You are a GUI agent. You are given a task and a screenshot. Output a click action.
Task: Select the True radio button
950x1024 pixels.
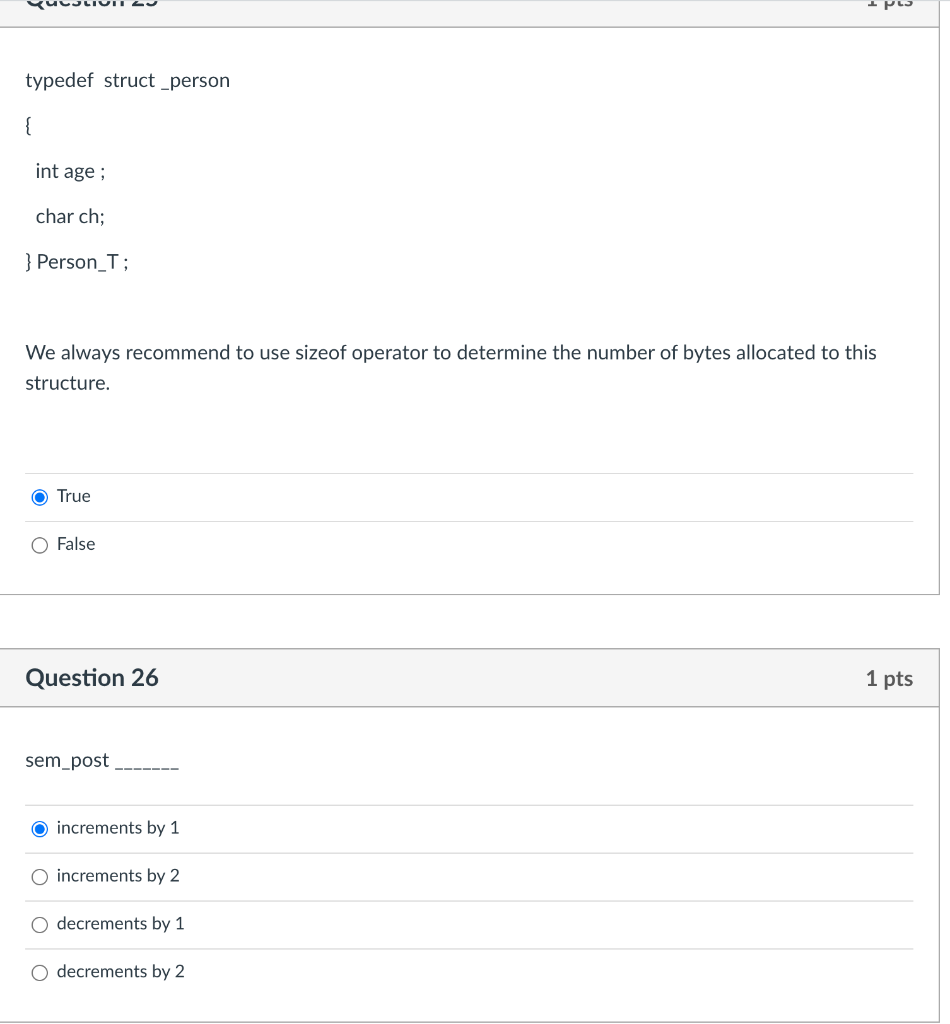[40, 498]
